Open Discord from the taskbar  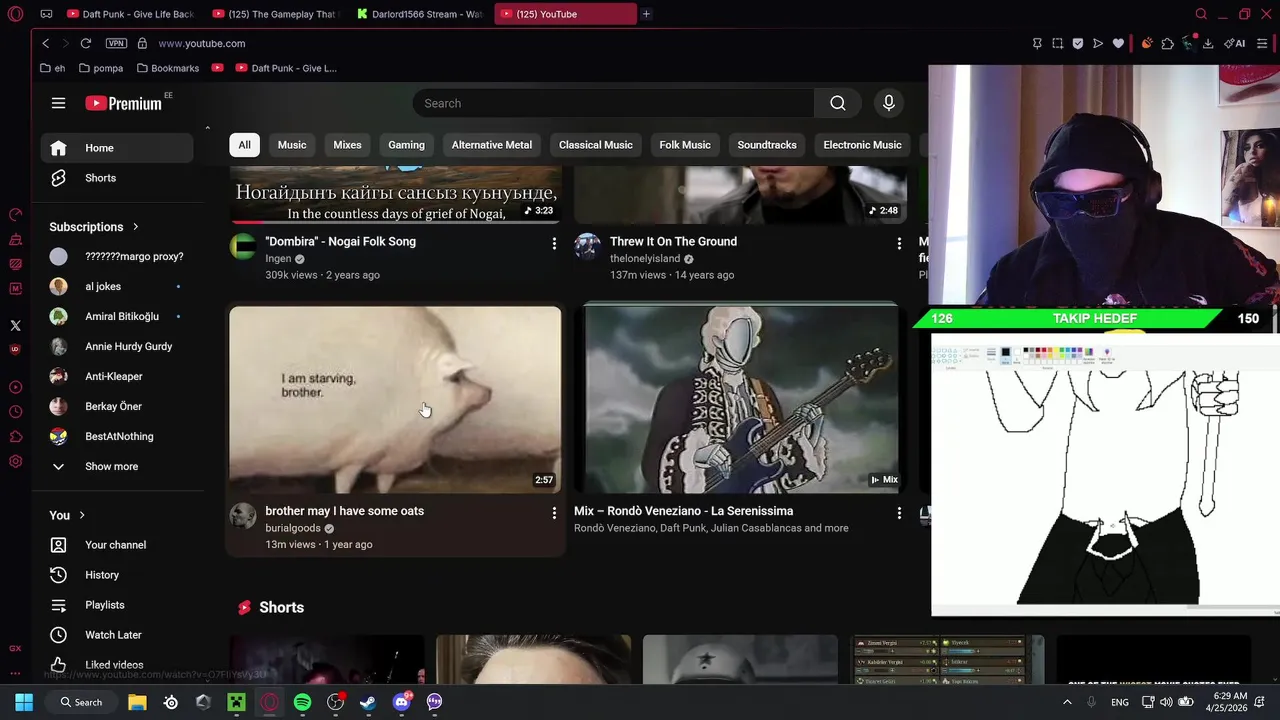pyautogui.click(x=402, y=702)
